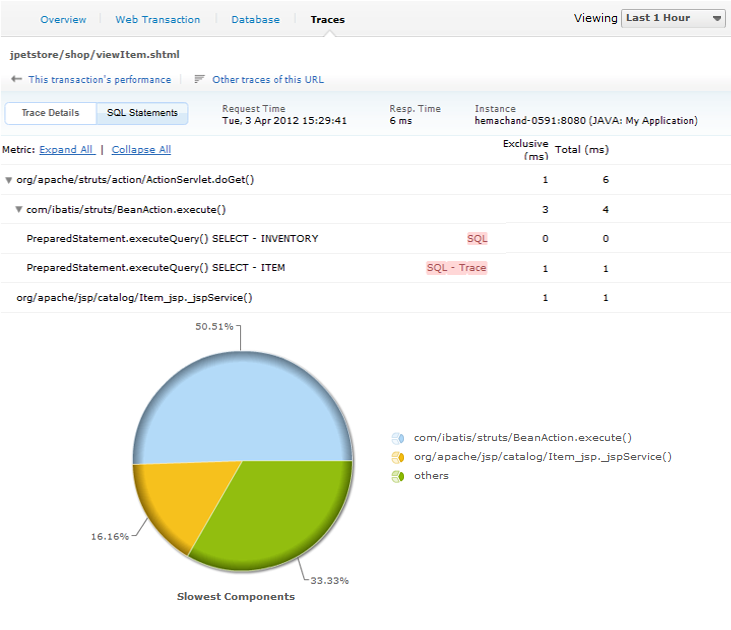Switch to the Overview tab

[x=63, y=20]
